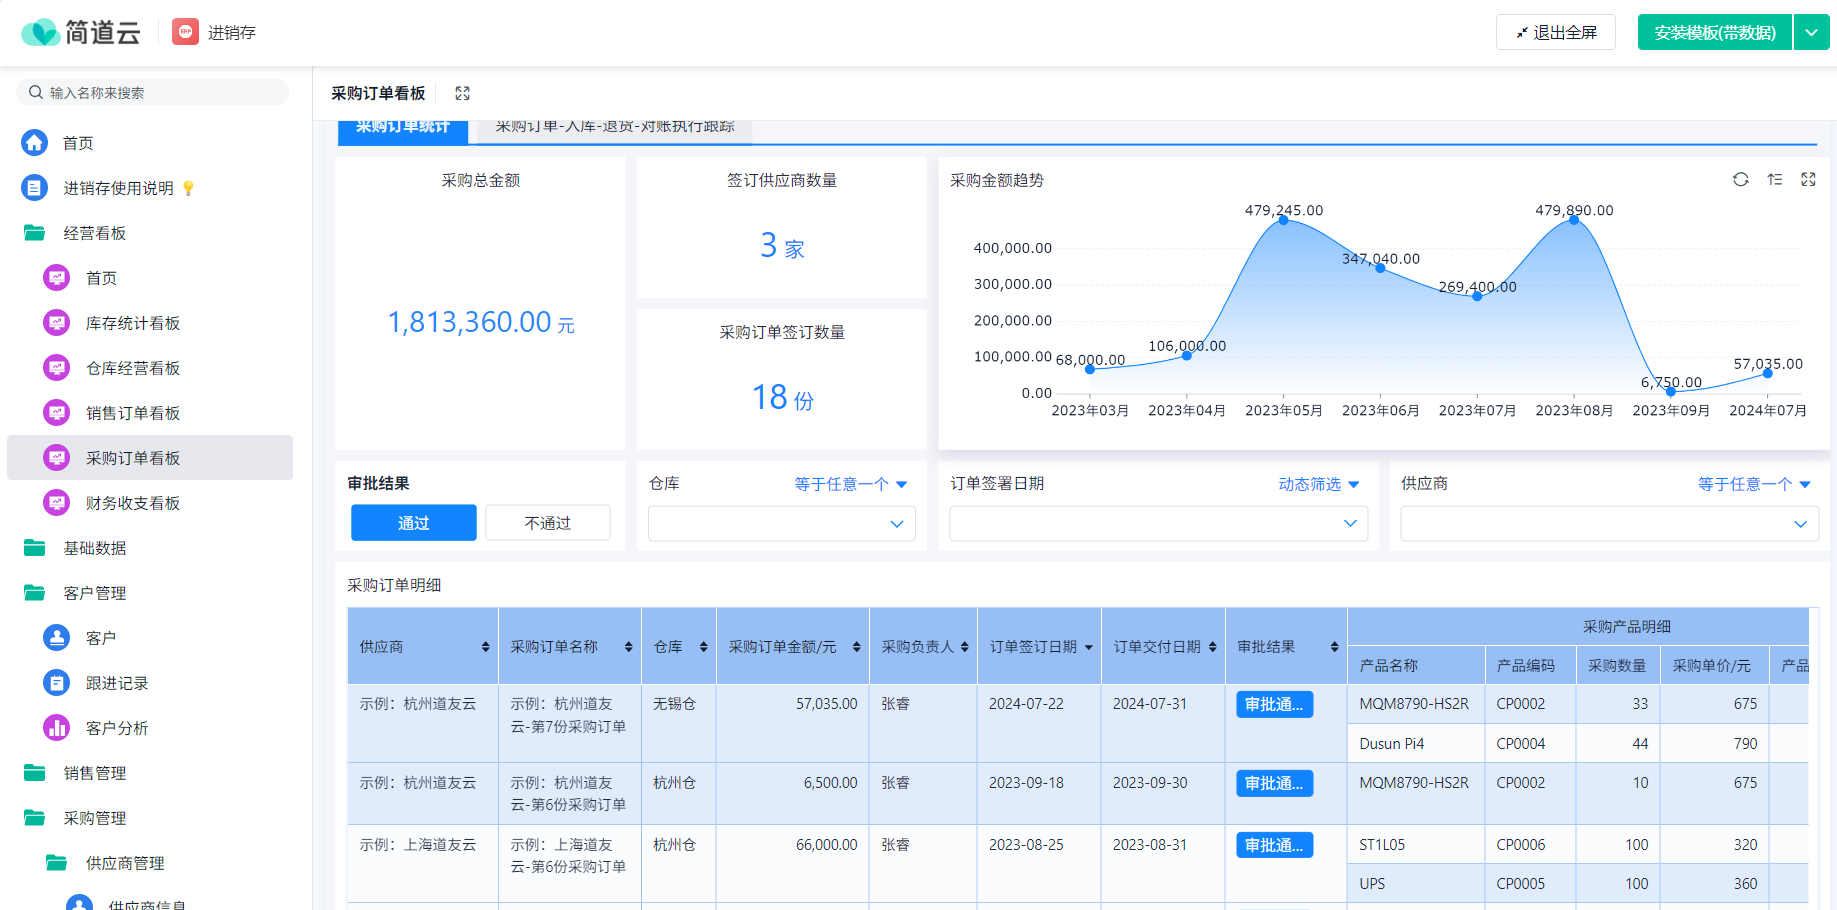Focus the 输入名称来搜索 search field

[x=153, y=92]
